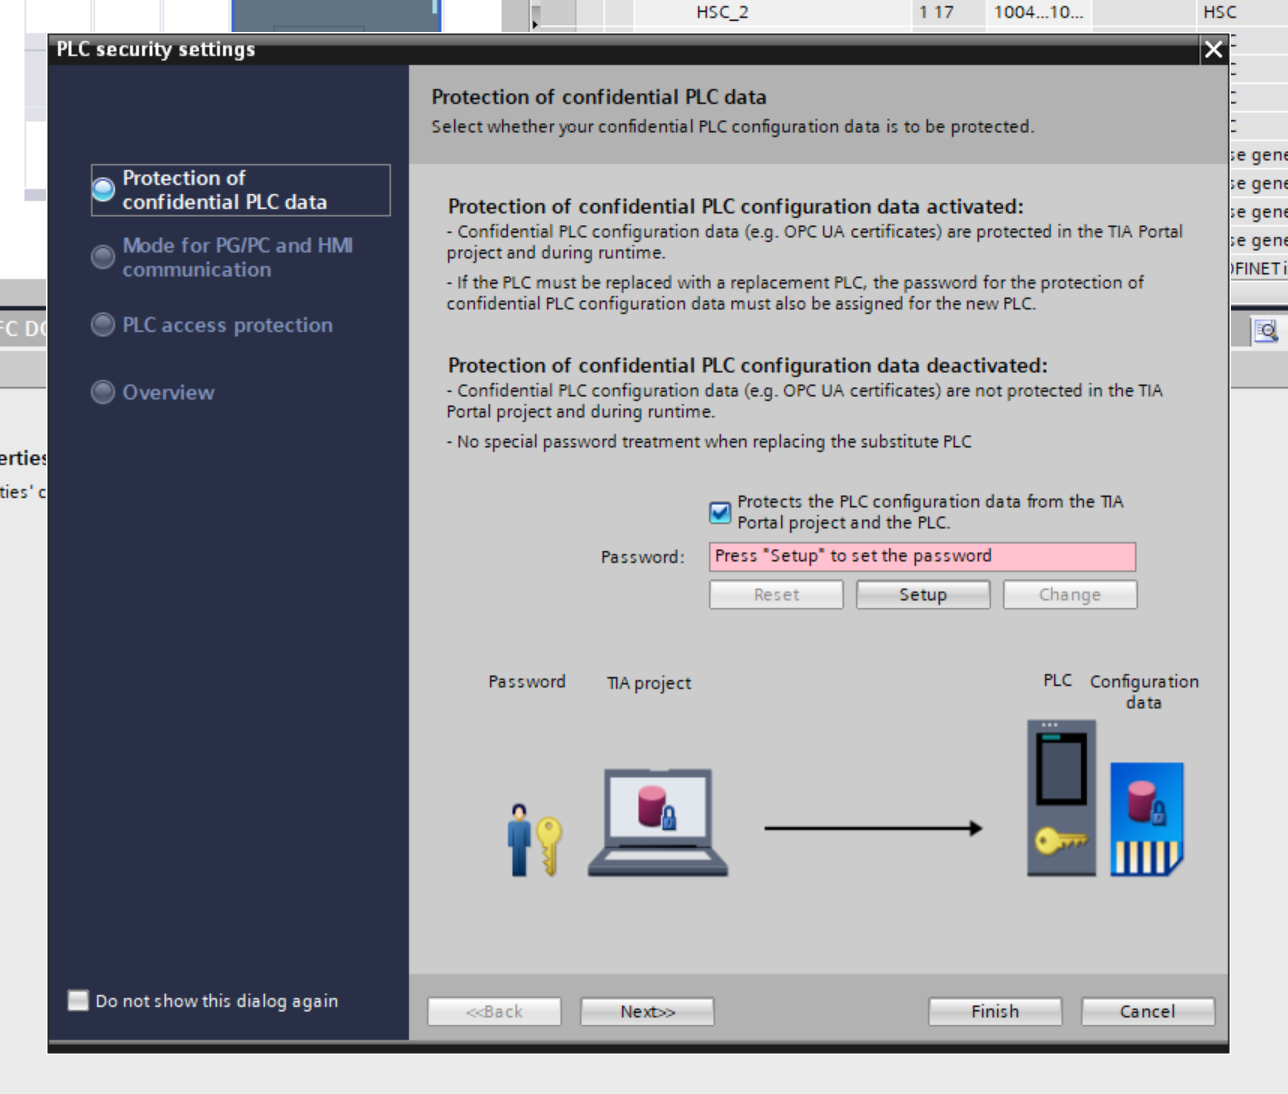Click Setup to set the password

(923, 595)
